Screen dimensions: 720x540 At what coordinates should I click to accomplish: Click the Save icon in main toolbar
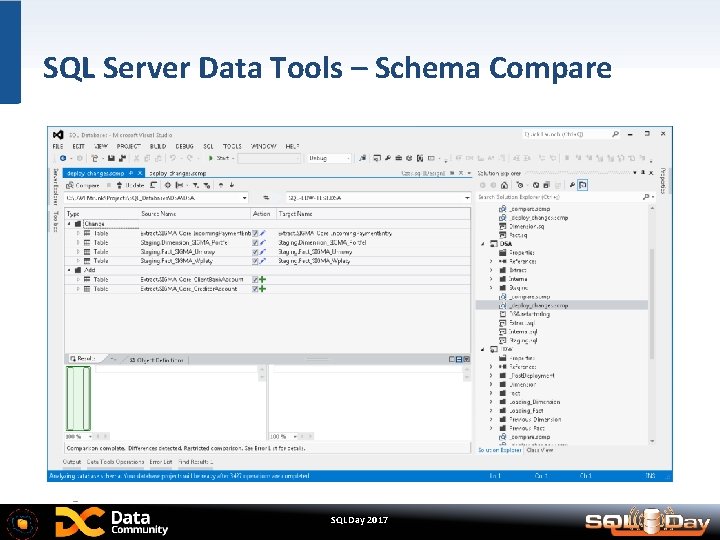[x=111, y=158]
